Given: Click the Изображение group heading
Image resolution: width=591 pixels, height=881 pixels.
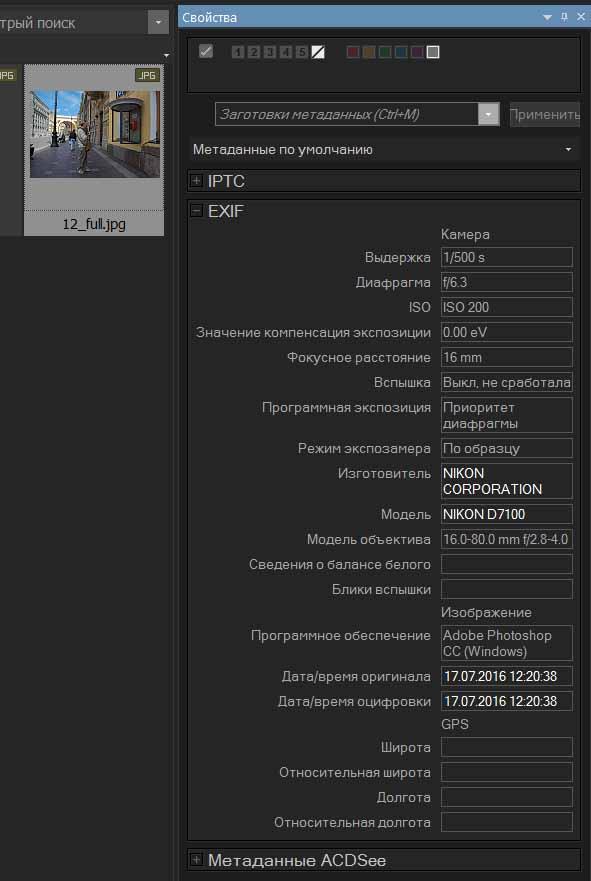Looking at the screenshot, I should [486, 612].
